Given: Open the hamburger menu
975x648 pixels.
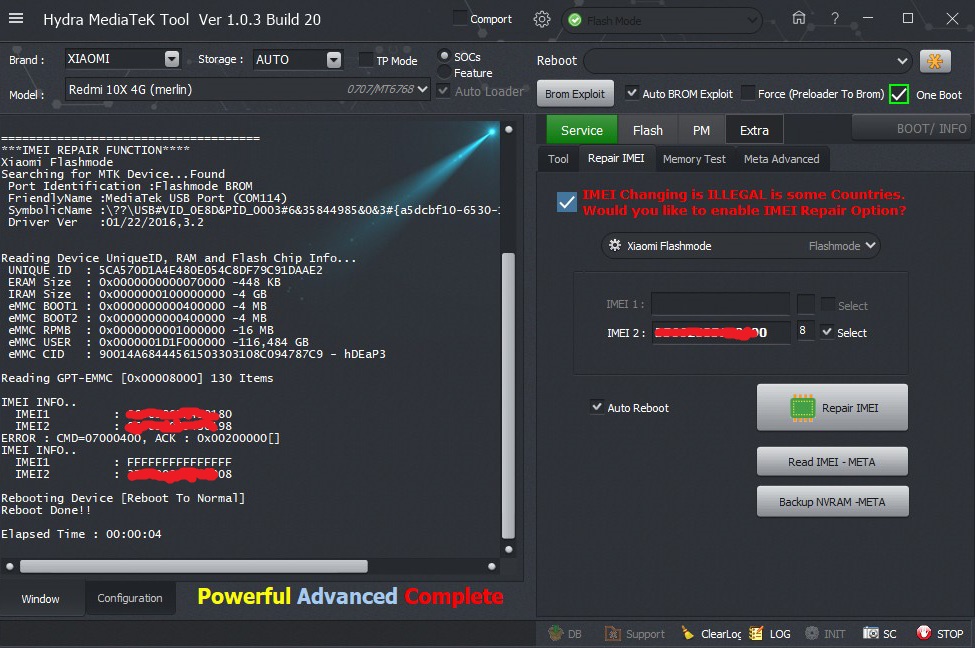Looking at the screenshot, I should tap(16, 18).
